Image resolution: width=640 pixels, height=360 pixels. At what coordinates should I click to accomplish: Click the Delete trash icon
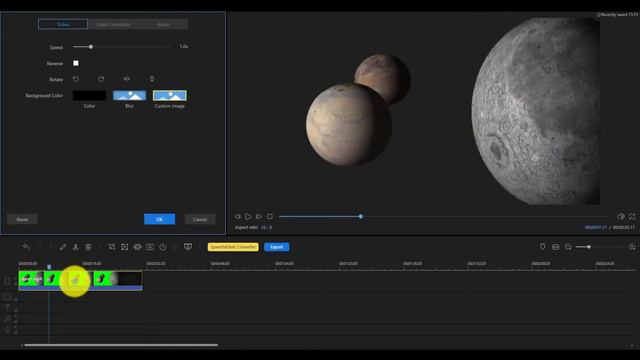click(88, 247)
